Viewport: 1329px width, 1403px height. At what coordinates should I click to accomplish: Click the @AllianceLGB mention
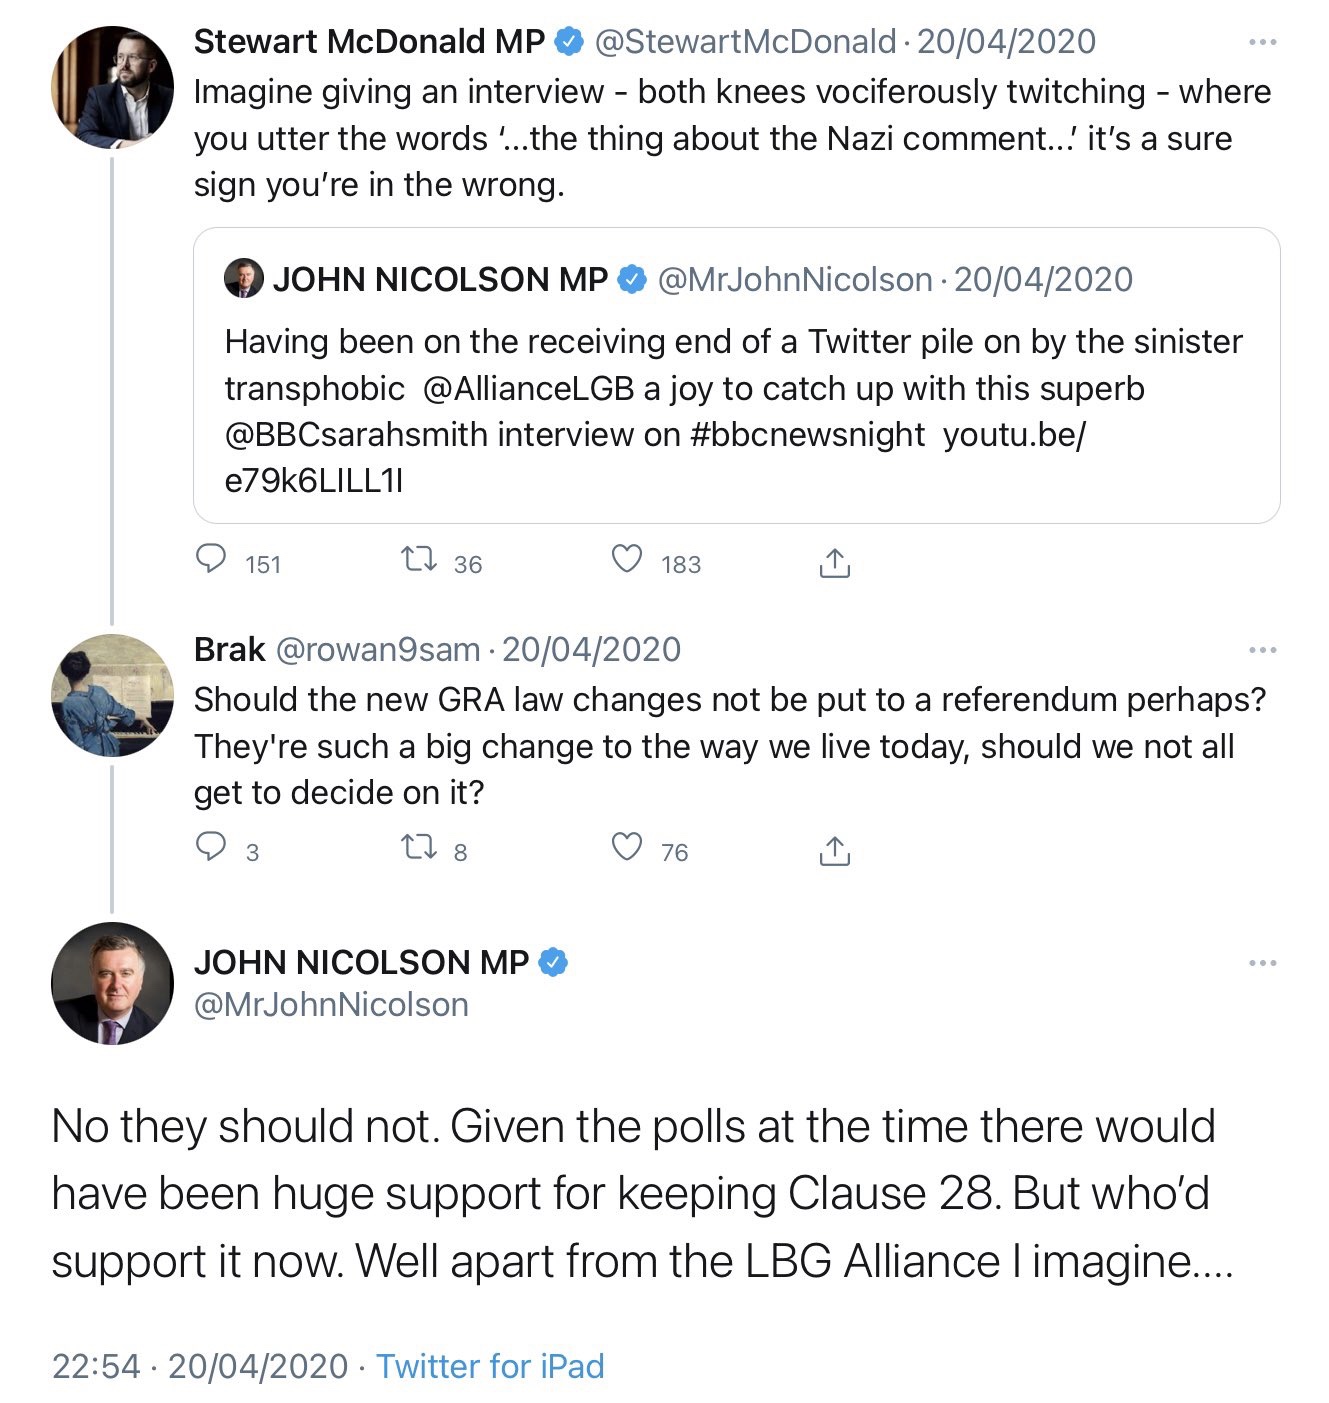529,389
